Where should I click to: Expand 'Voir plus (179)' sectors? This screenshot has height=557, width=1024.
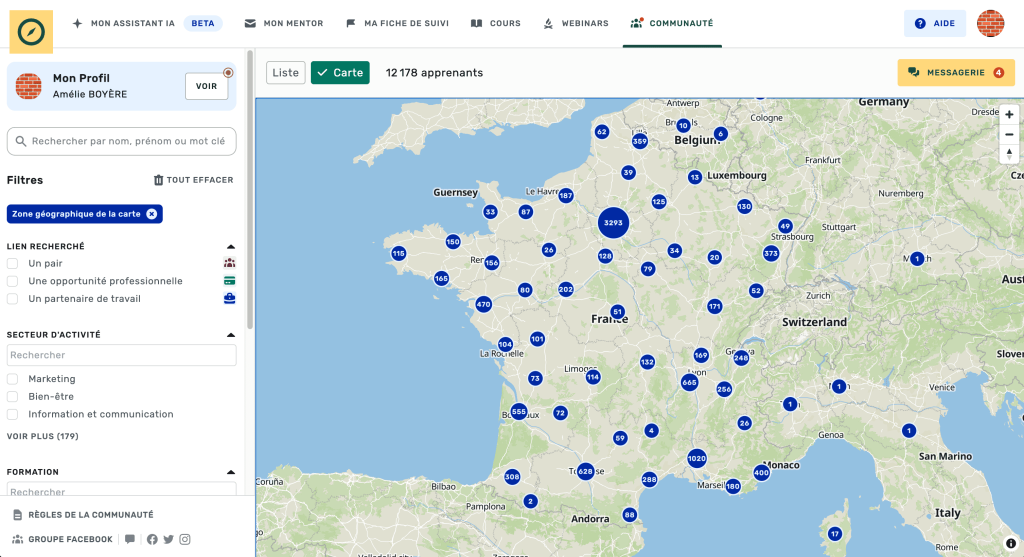click(43, 436)
